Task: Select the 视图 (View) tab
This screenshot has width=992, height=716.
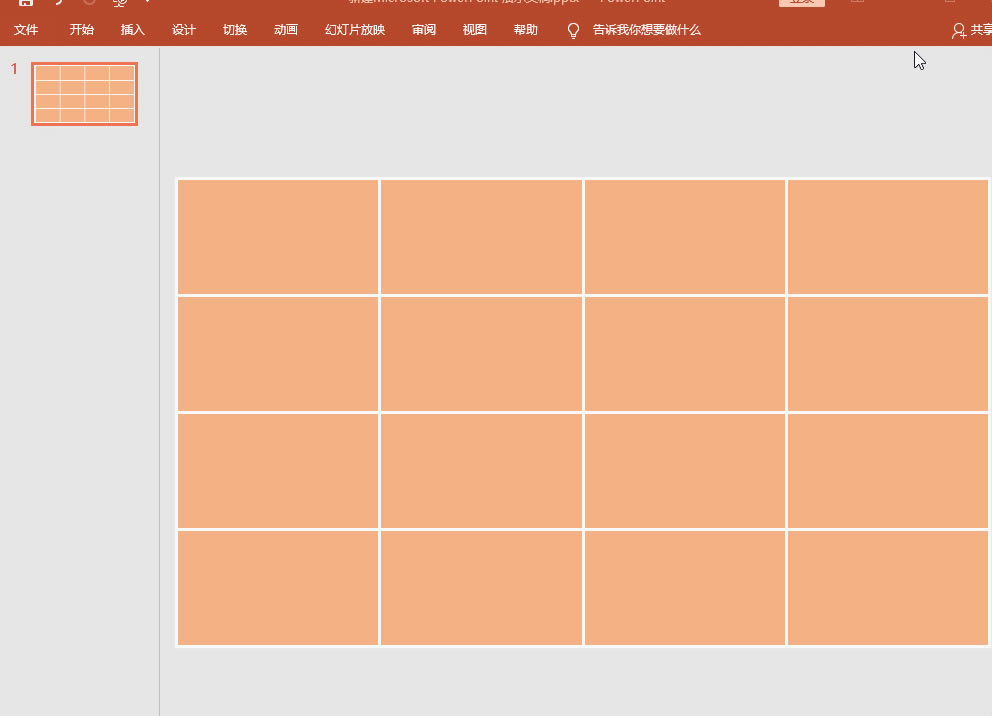Action: (x=475, y=30)
